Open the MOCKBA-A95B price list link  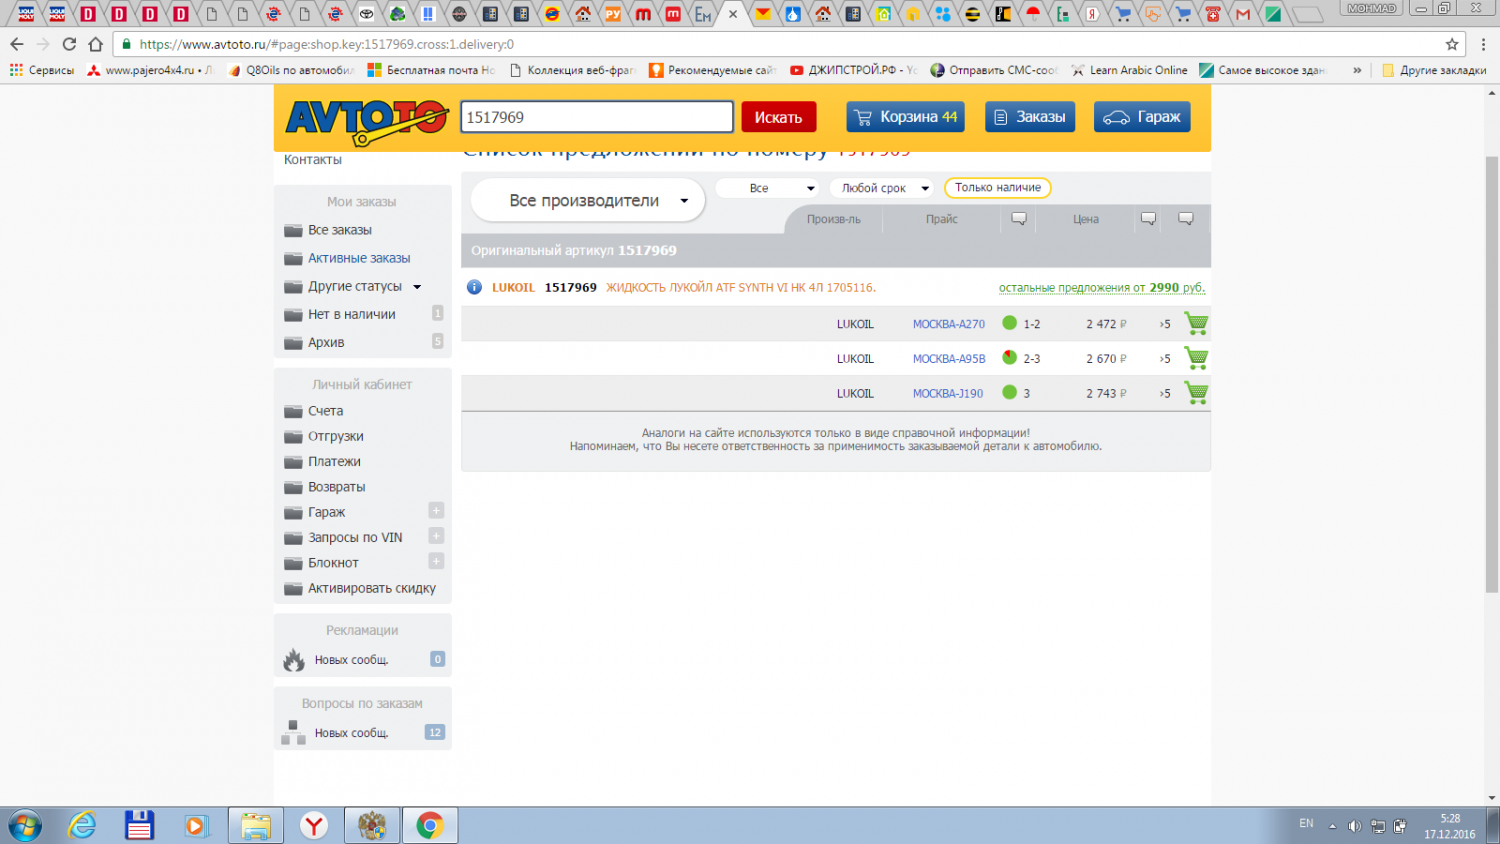[x=949, y=359]
